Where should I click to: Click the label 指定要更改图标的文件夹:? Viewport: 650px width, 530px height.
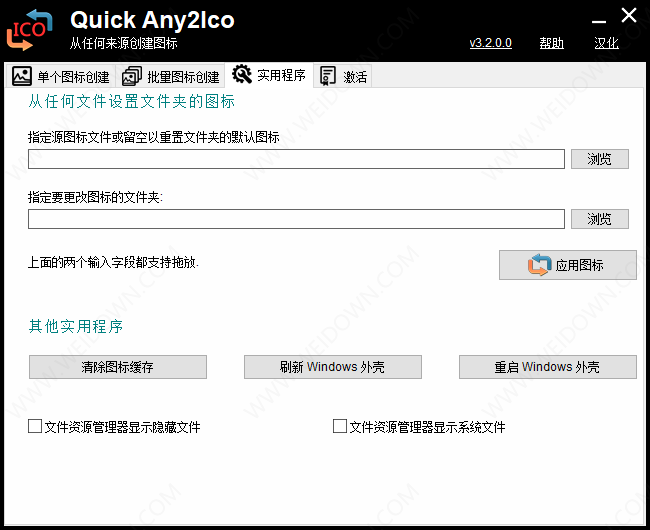(95, 197)
